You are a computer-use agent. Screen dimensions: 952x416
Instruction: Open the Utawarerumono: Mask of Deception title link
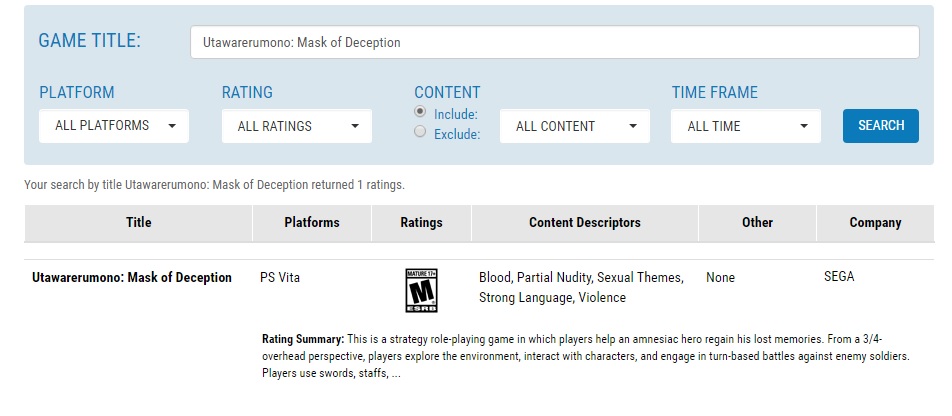pyautogui.click(x=132, y=278)
